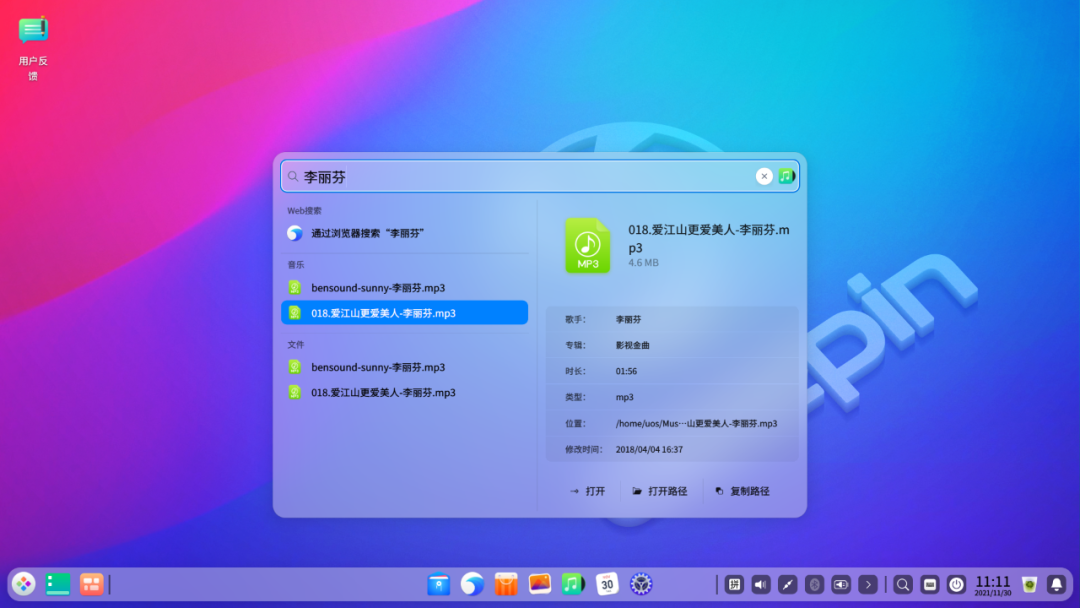Click the search field containing 李丽芬
Image resolution: width=1080 pixels, height=608 pixels.
coord(539,176)
